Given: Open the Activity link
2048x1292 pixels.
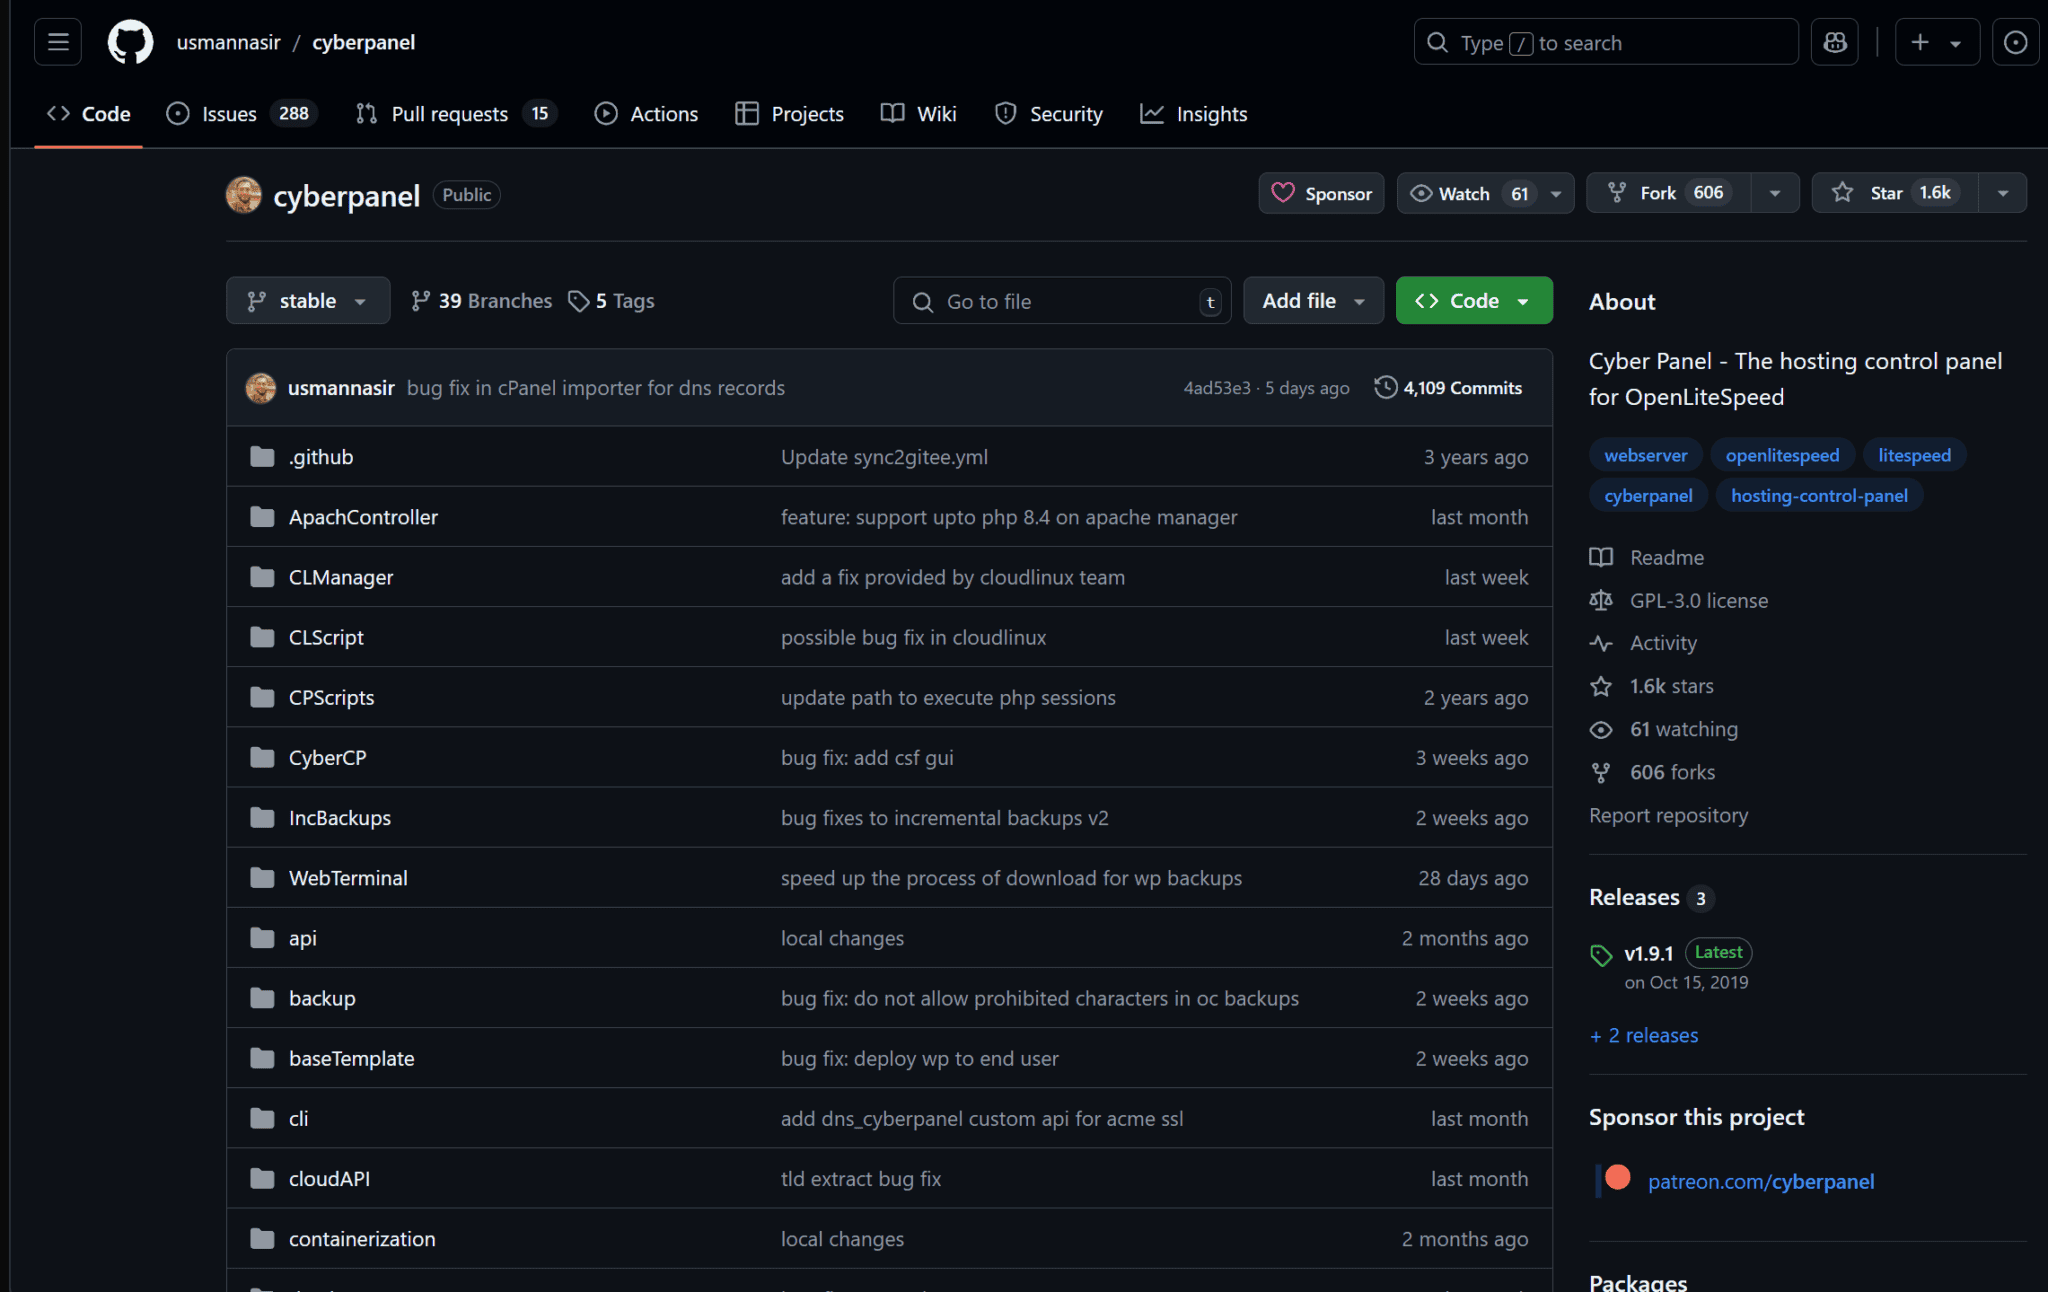Looking at the screenshot, I should pyautogui.click(x=1643, y=643).
